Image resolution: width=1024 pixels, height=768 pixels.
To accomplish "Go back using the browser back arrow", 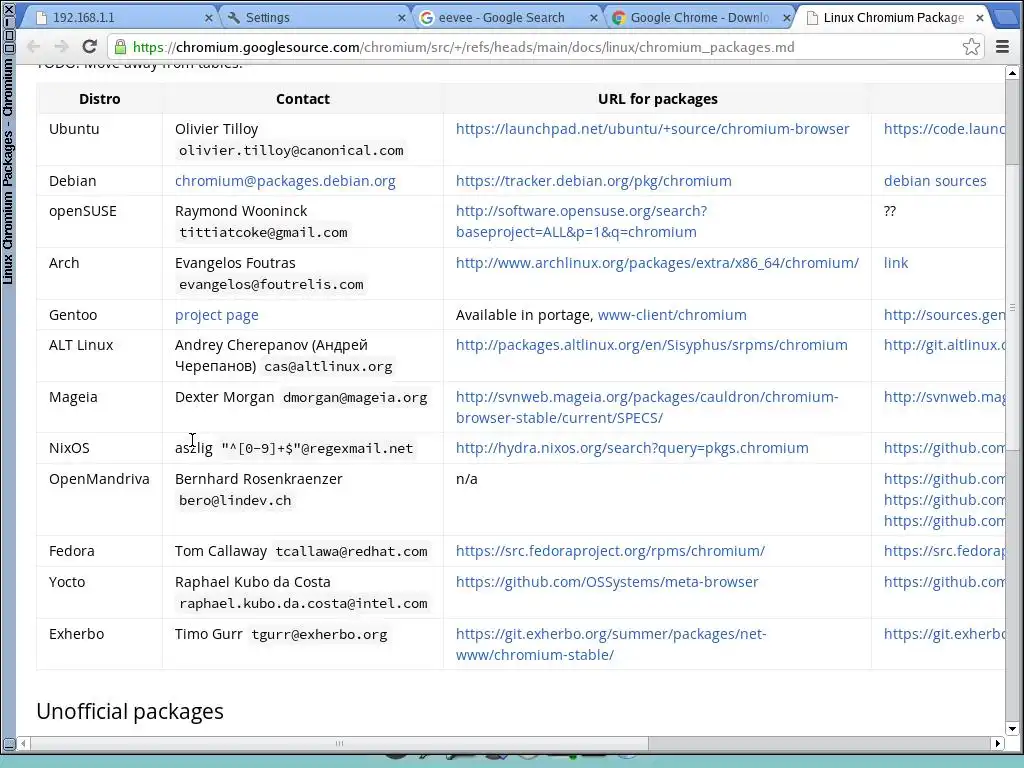I will (x=33, y=46).
